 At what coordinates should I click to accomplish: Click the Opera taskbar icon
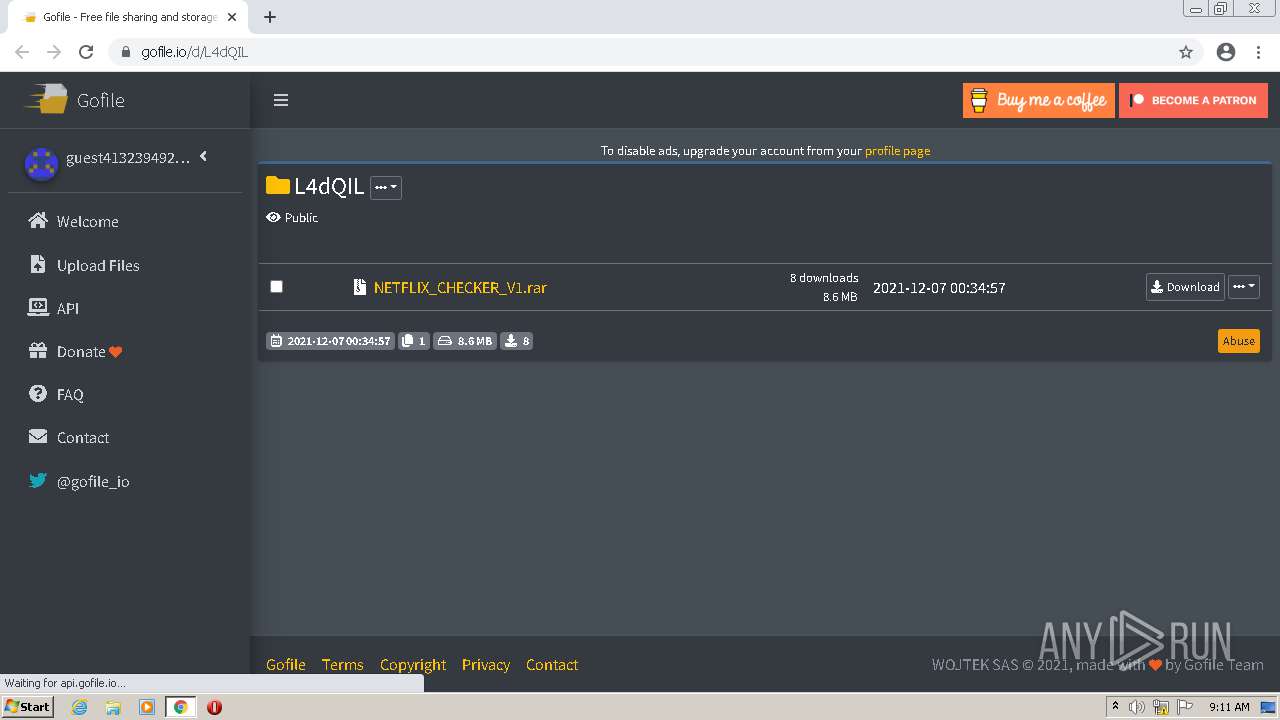pyautogui.click(x=214, y=707)
